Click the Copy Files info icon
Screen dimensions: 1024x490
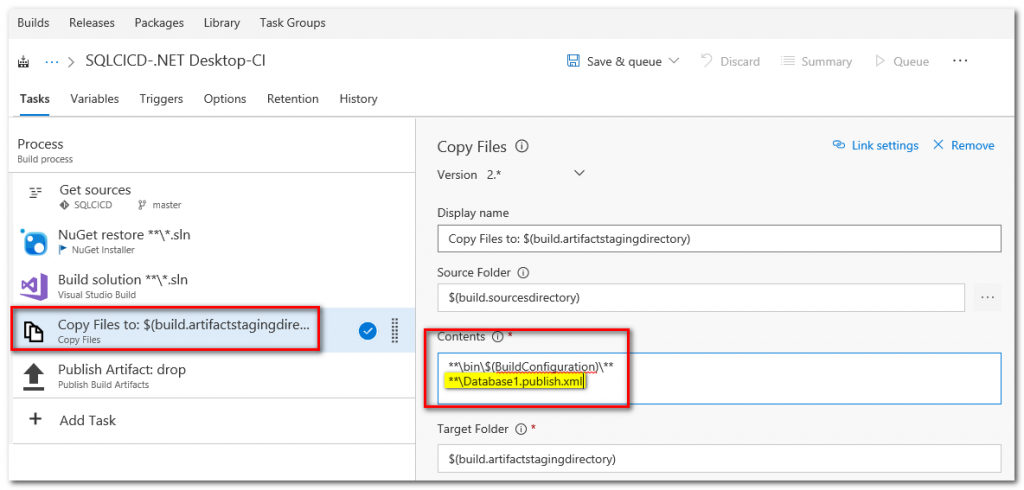(x=521, y=146)
